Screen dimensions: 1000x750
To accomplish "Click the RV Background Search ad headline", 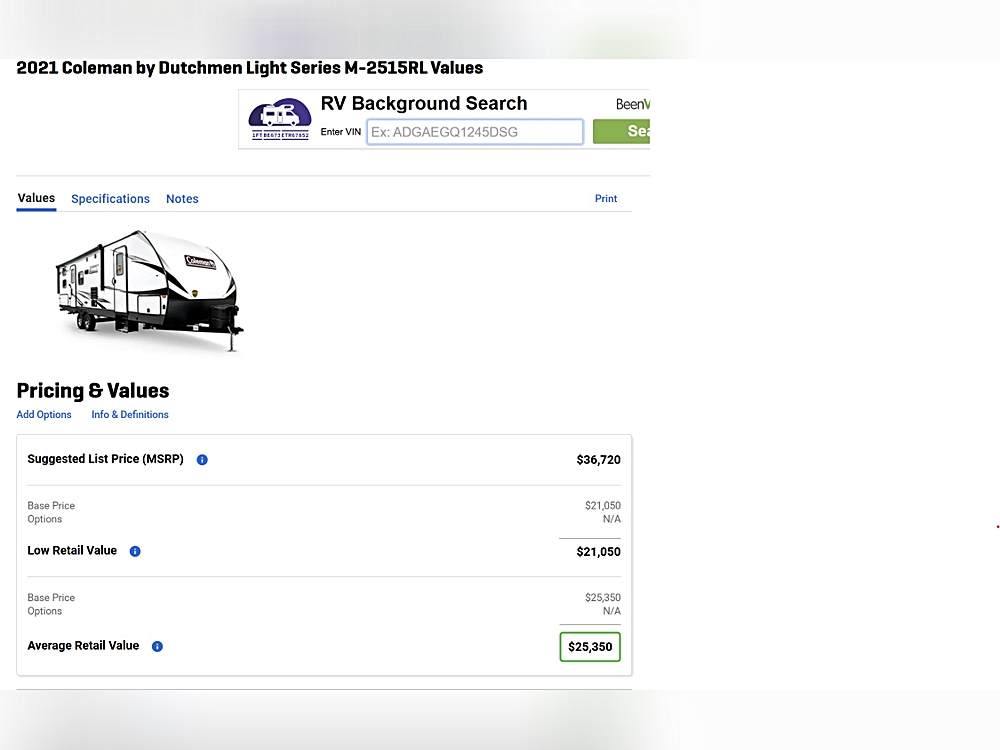I will (423, 104).
